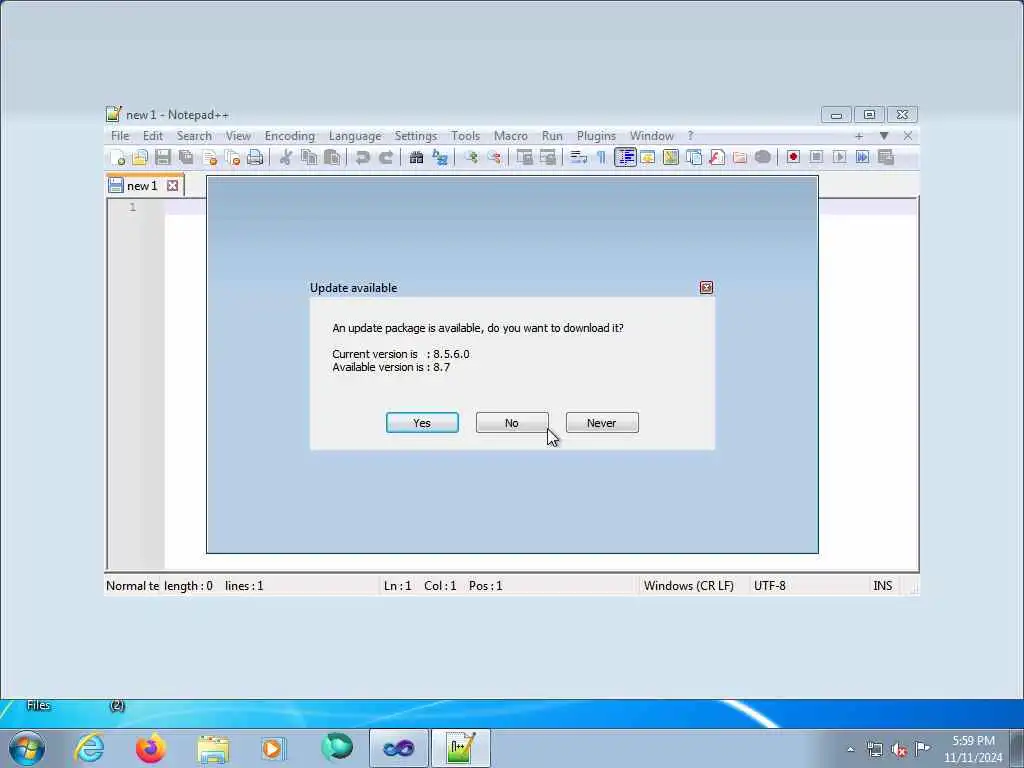Open the Encoding menu
This screenshot has height=768, width=1024.
coord(289,136)
